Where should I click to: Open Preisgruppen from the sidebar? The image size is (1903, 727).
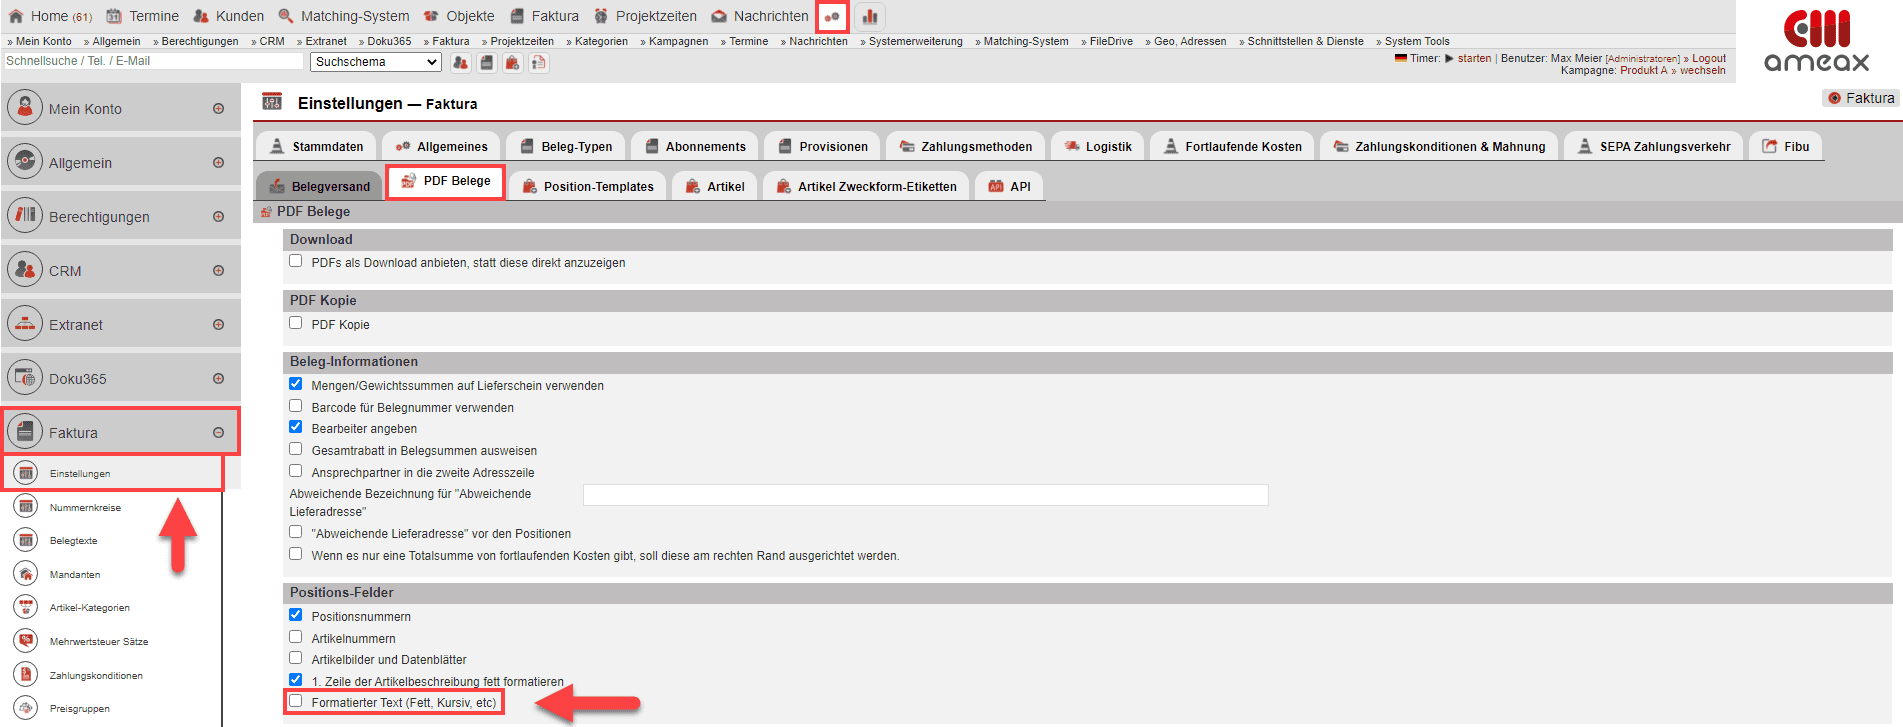point(79,709)
